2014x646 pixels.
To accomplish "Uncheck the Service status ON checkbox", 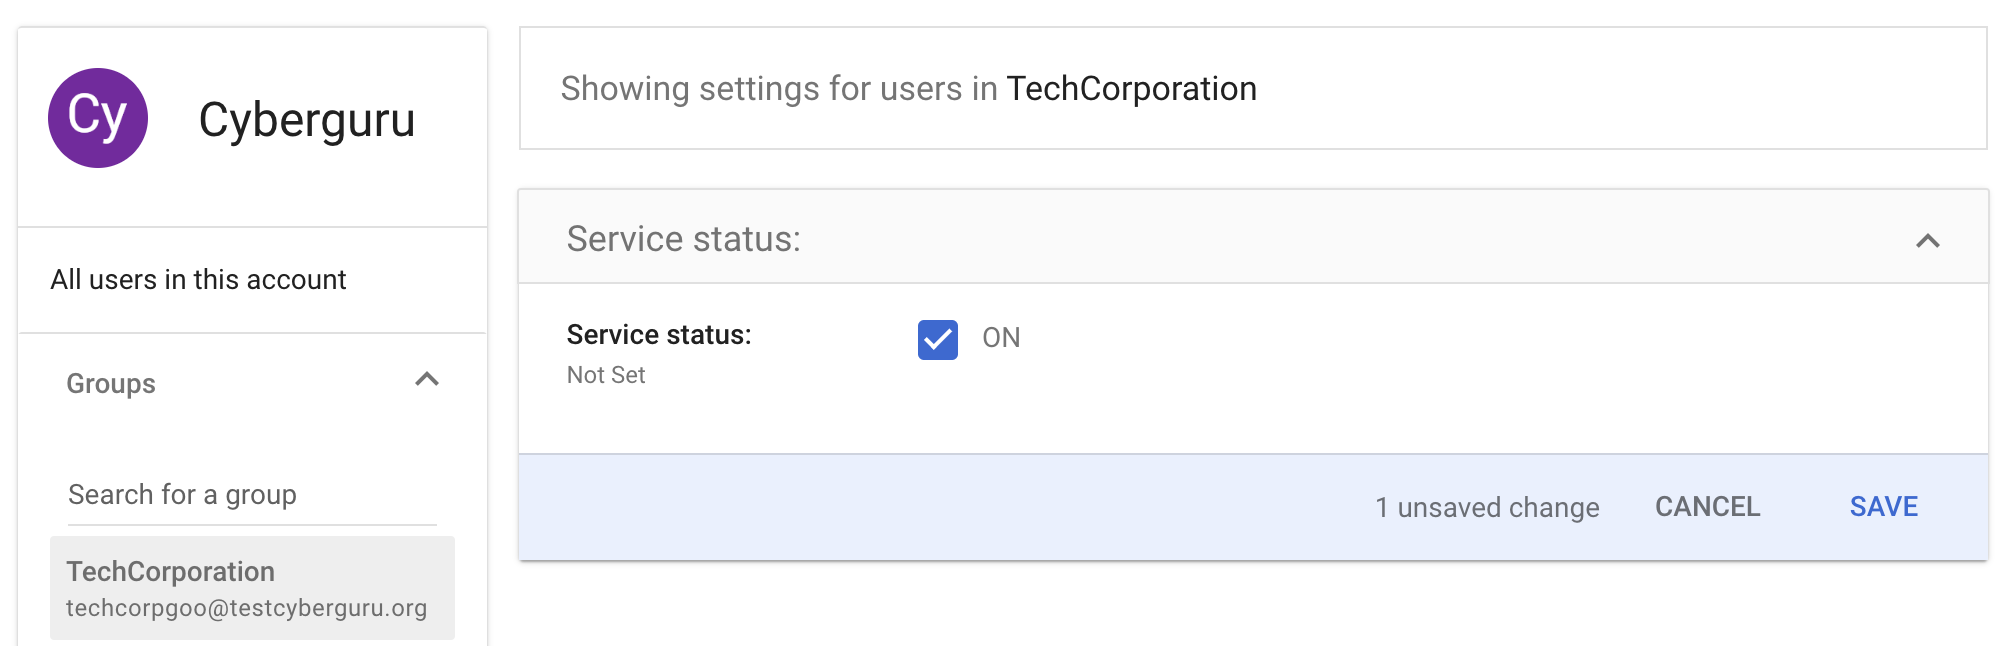I will coord(937,339).
